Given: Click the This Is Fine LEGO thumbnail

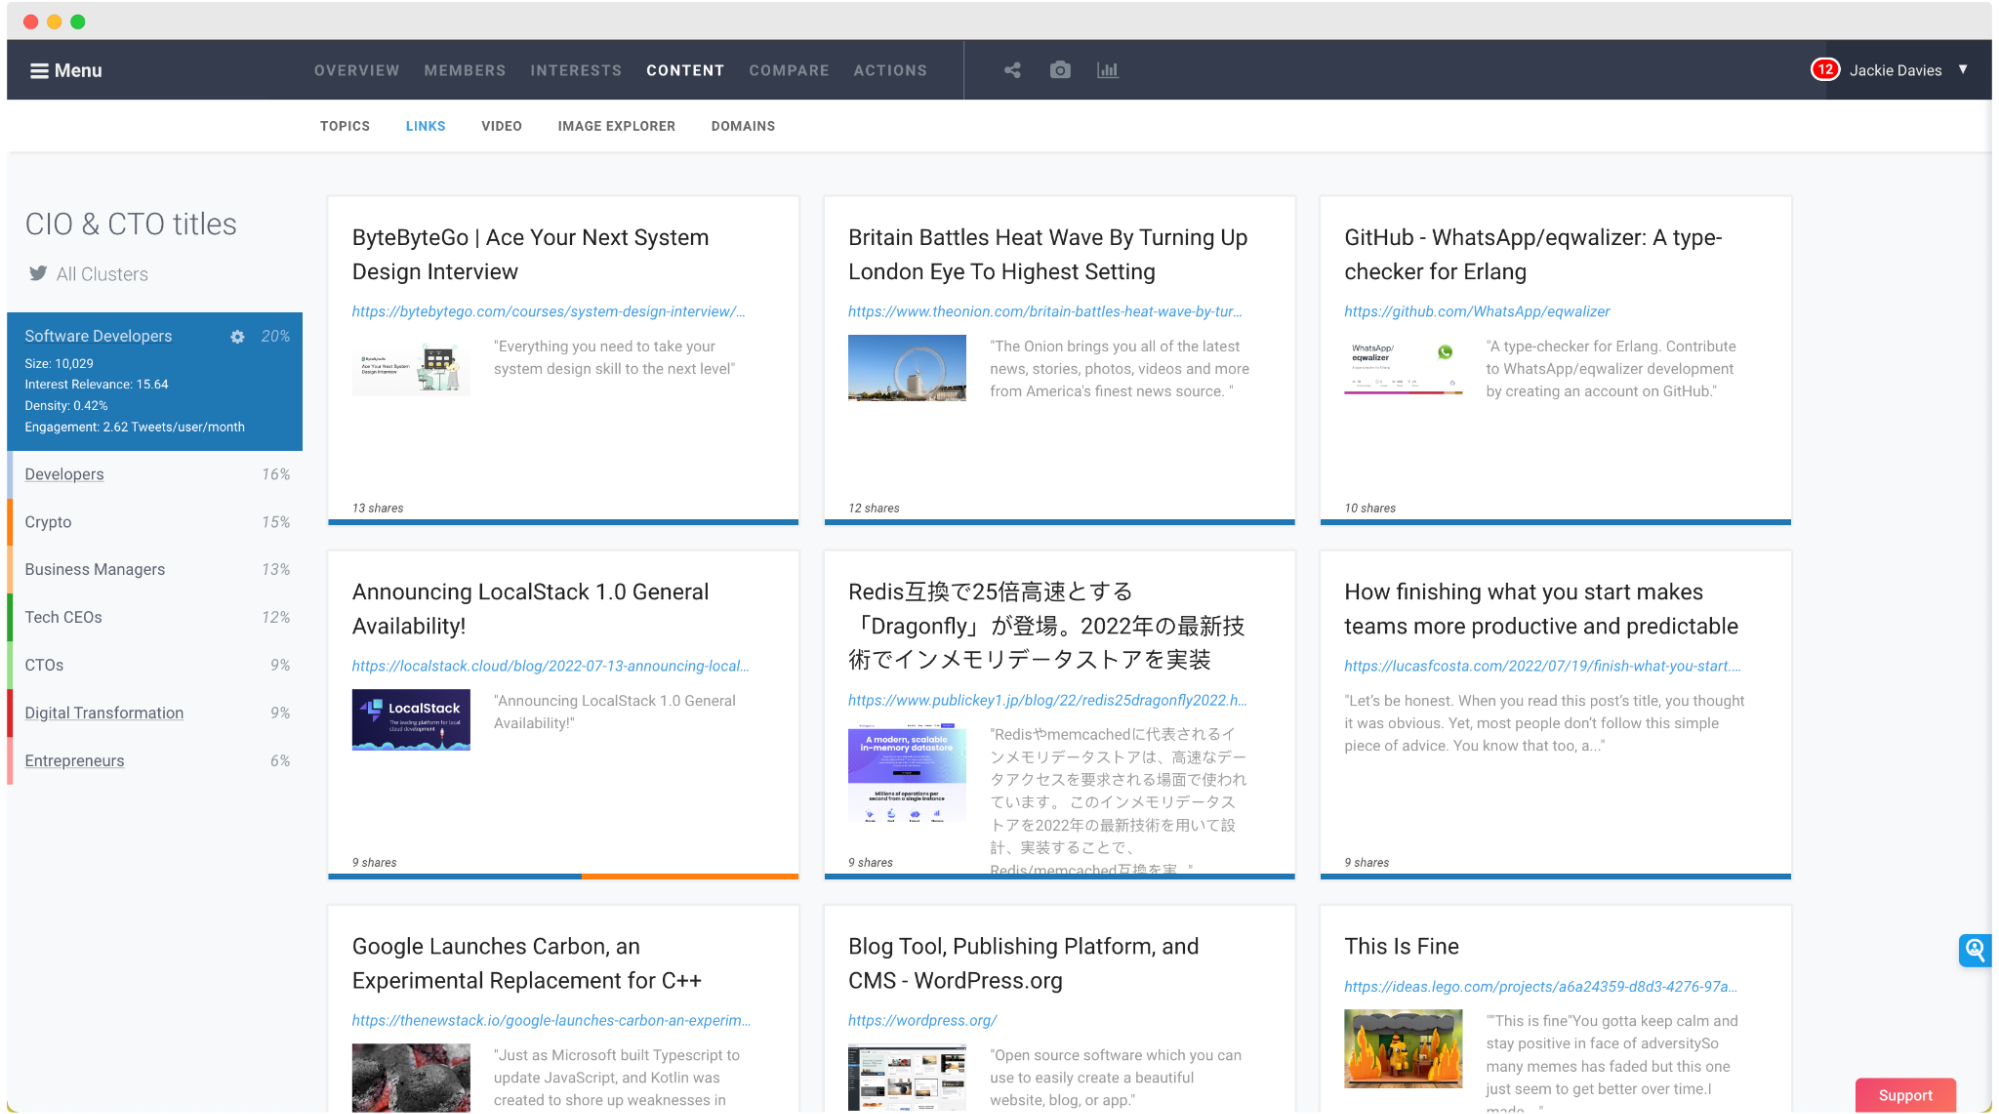Looking at the screenshot, I should tap(1403, 1049).
